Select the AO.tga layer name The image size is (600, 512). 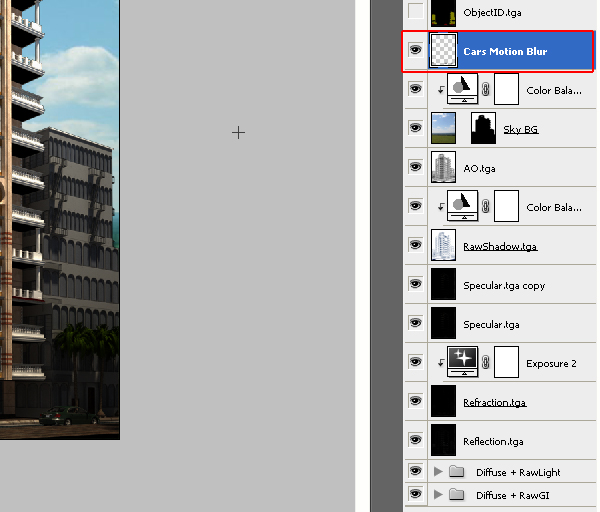pos(479,168)
